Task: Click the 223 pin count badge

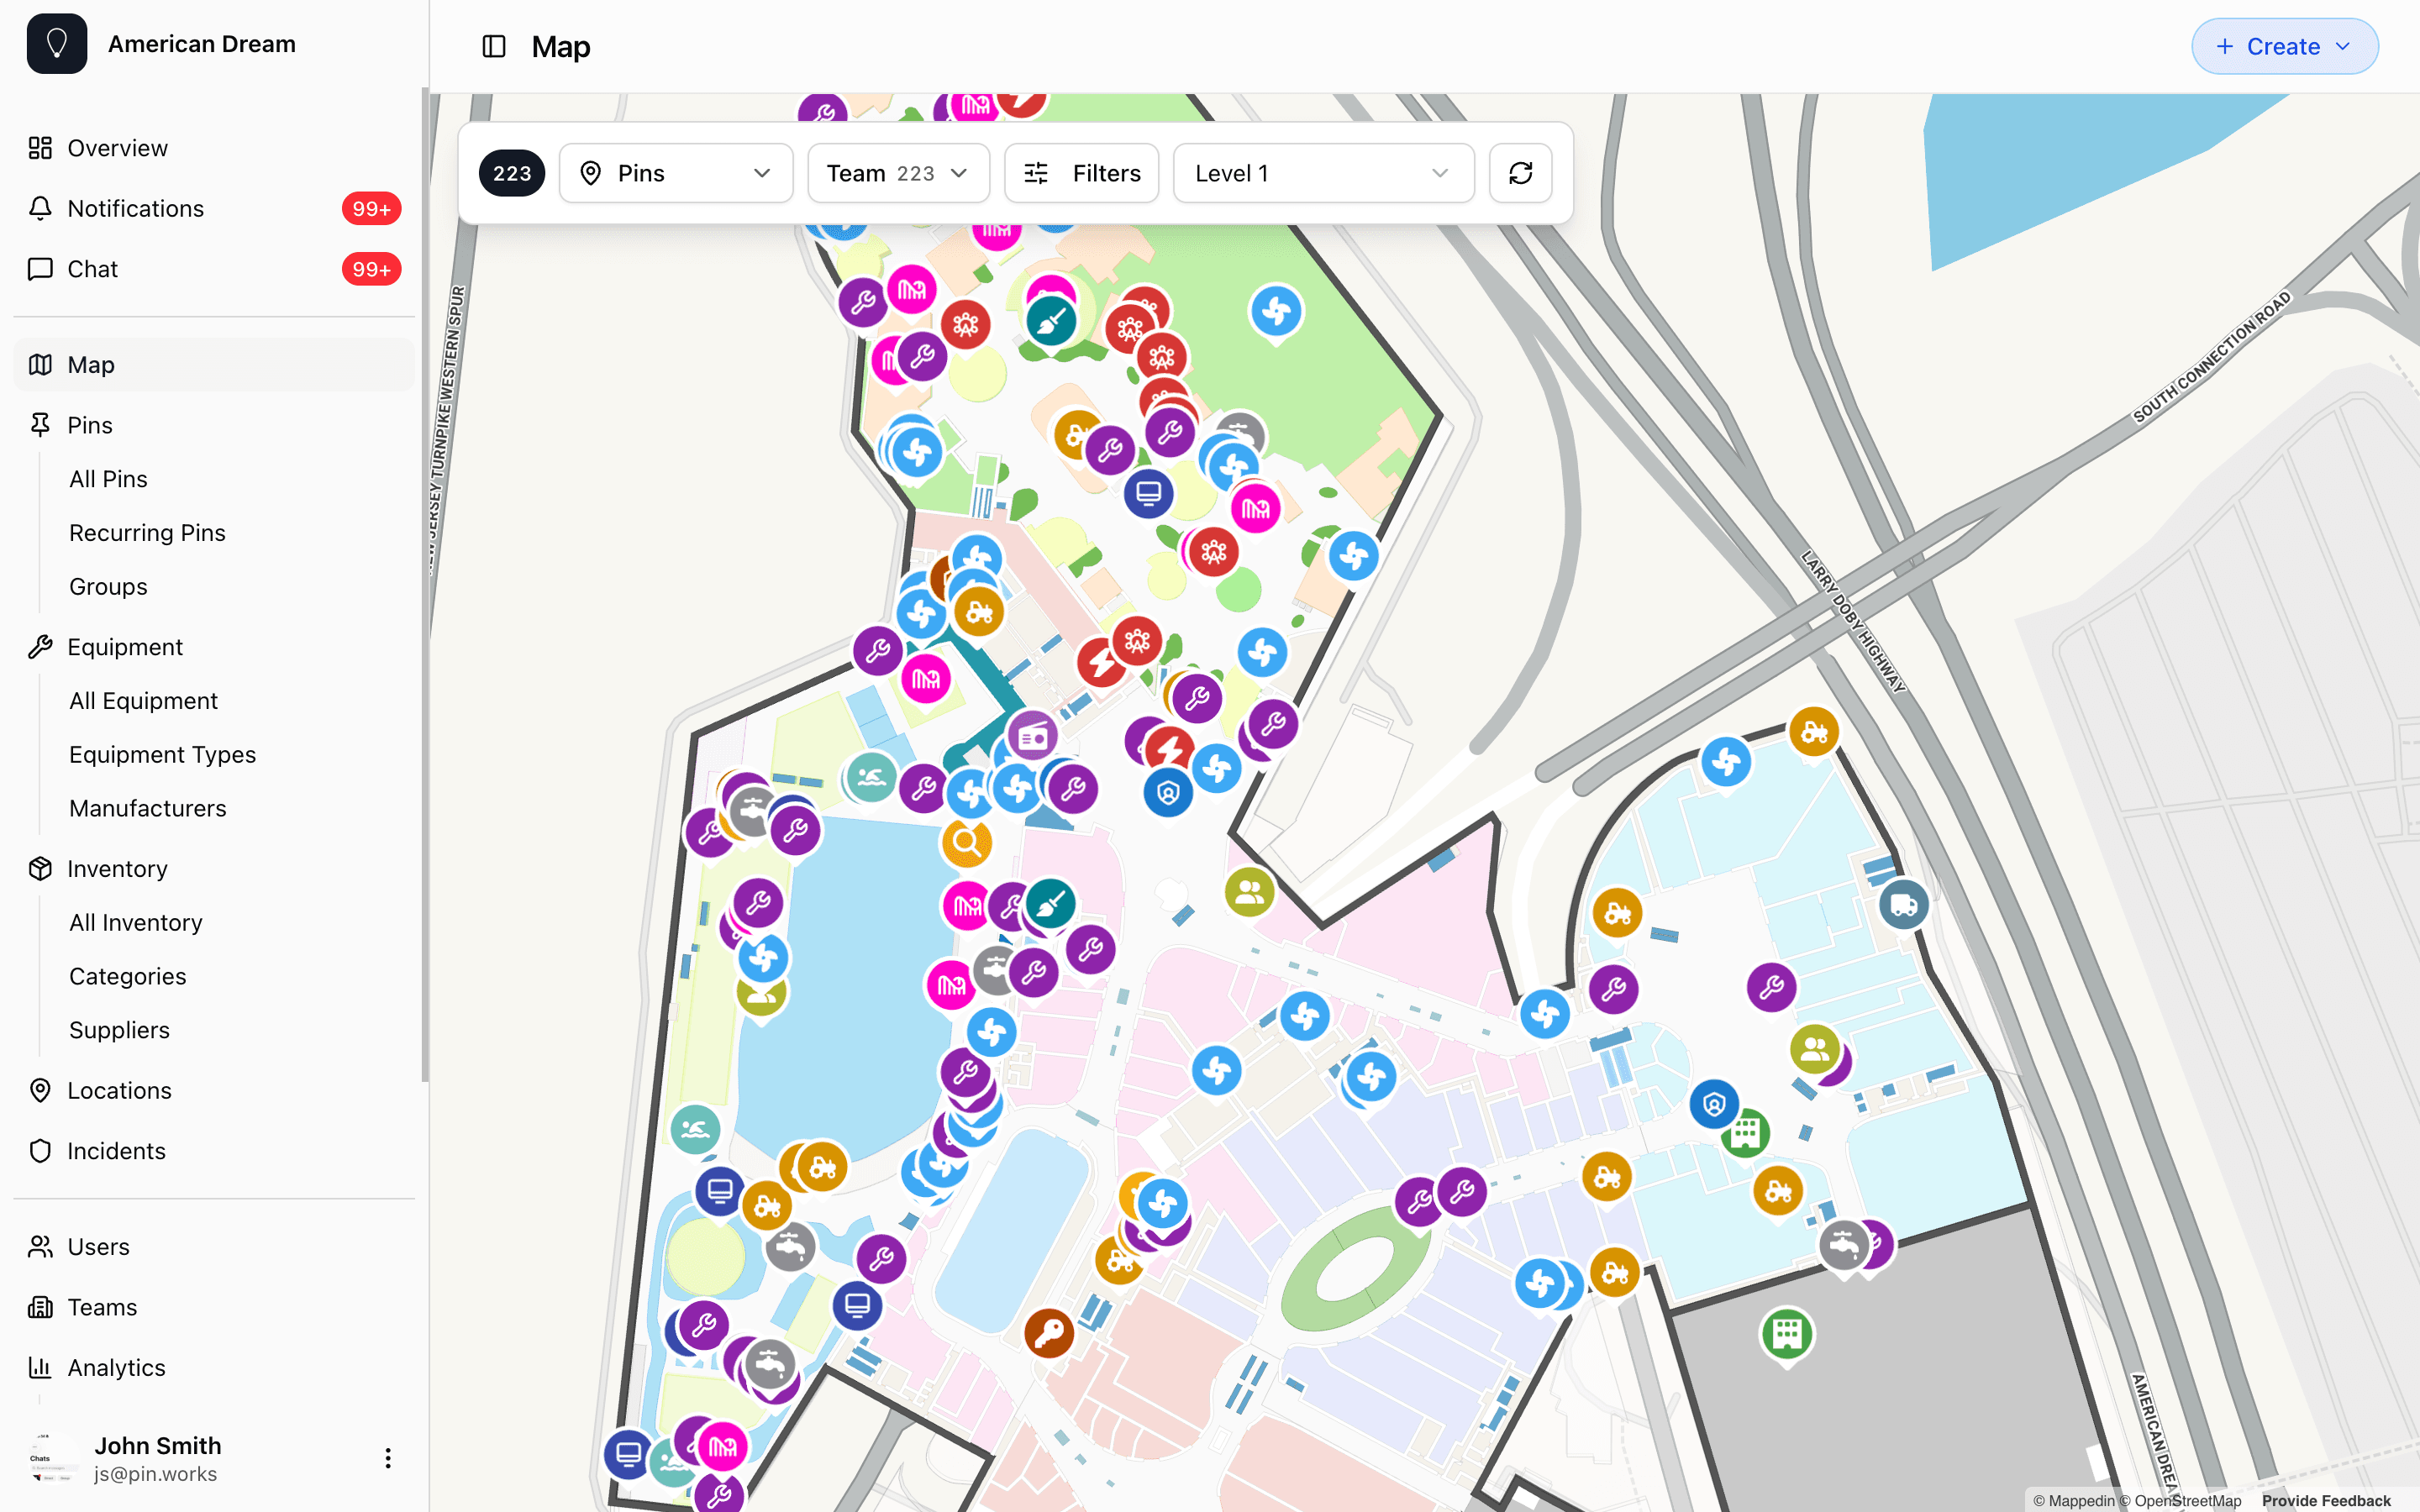Action: click(x=511, y=172)
